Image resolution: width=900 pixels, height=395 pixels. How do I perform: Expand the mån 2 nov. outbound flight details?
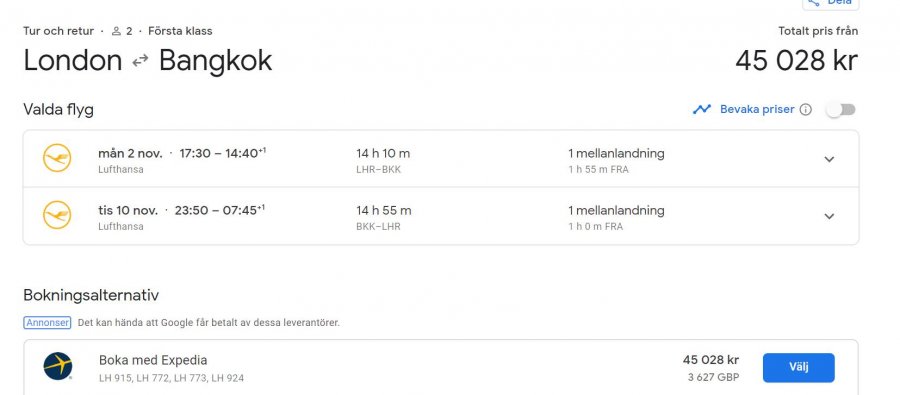pos(829,159)
